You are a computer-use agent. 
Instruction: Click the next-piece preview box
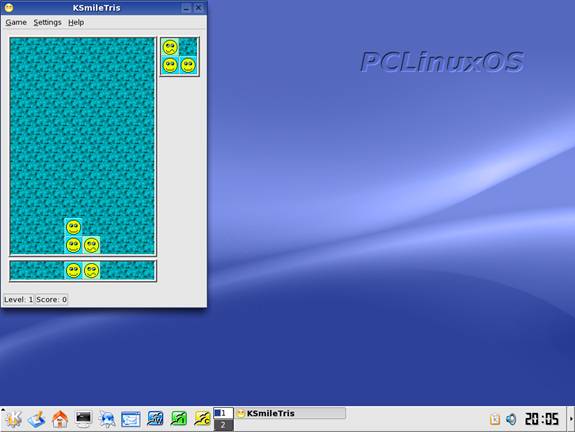pos(179,56)
